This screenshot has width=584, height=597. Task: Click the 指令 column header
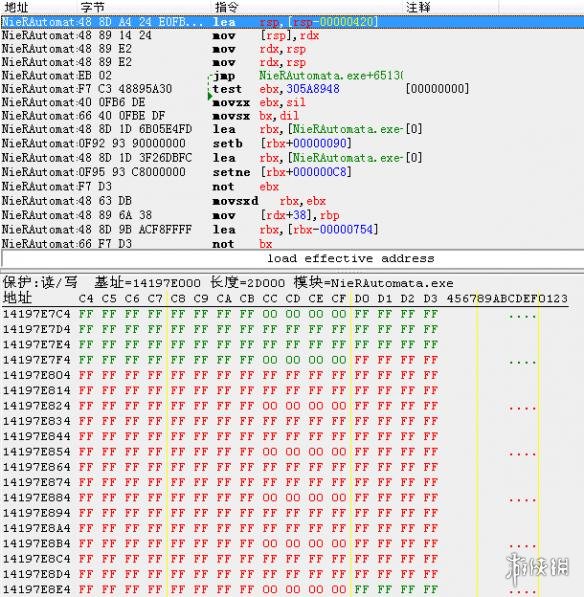(227, 7)
